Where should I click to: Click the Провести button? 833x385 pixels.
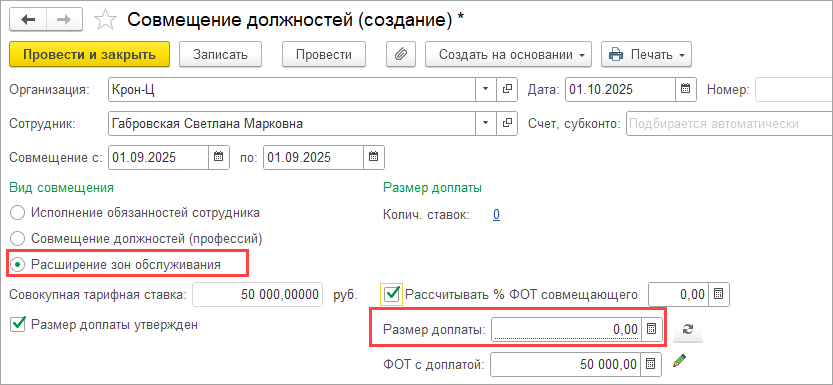[324, 54]
